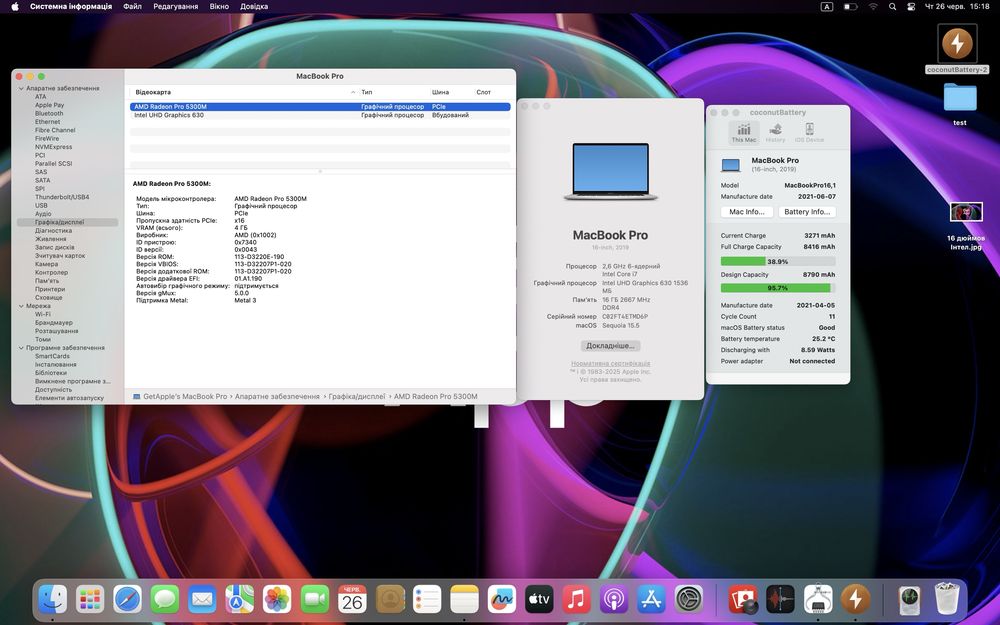Open Photos app in the dock
This screenshot has height=625, width=1000.
(277, 599)
